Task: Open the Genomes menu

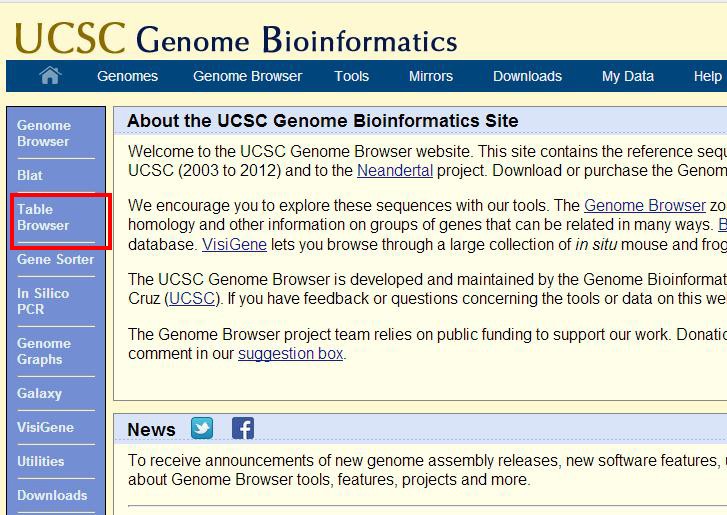Action: (128, 76)
